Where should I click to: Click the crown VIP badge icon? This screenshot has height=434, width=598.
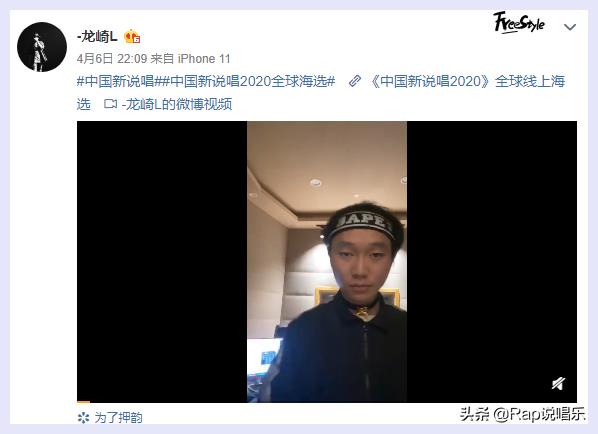click(132, 36)
